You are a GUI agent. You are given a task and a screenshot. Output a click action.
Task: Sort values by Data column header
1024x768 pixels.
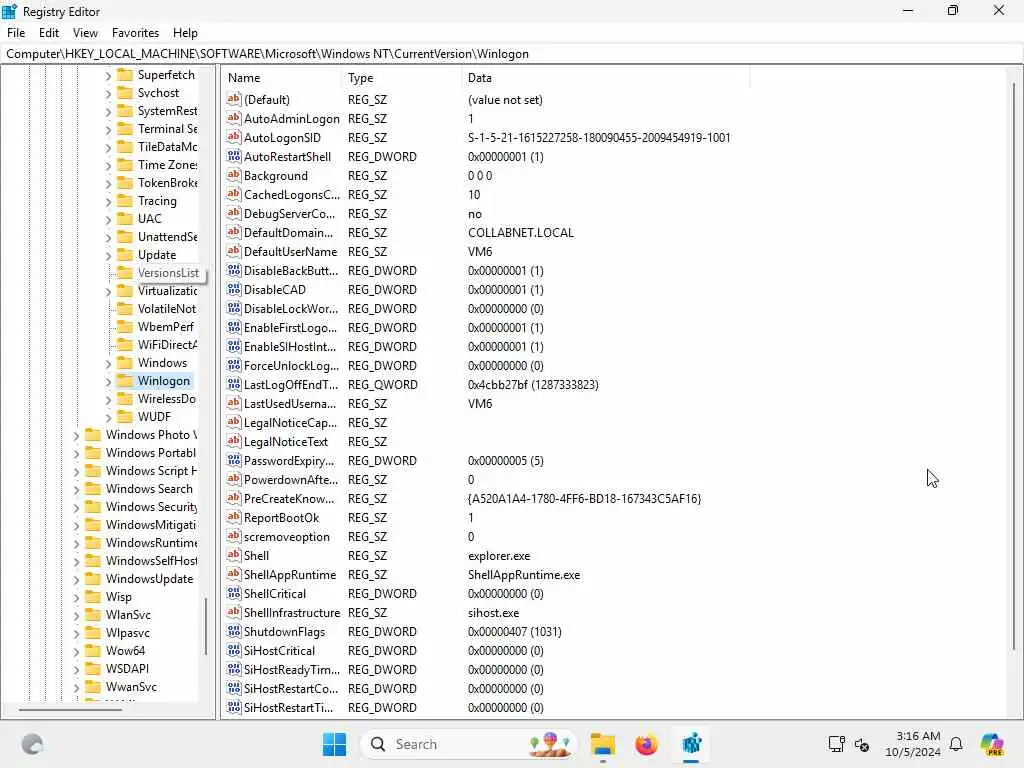[x=605, y=78]
